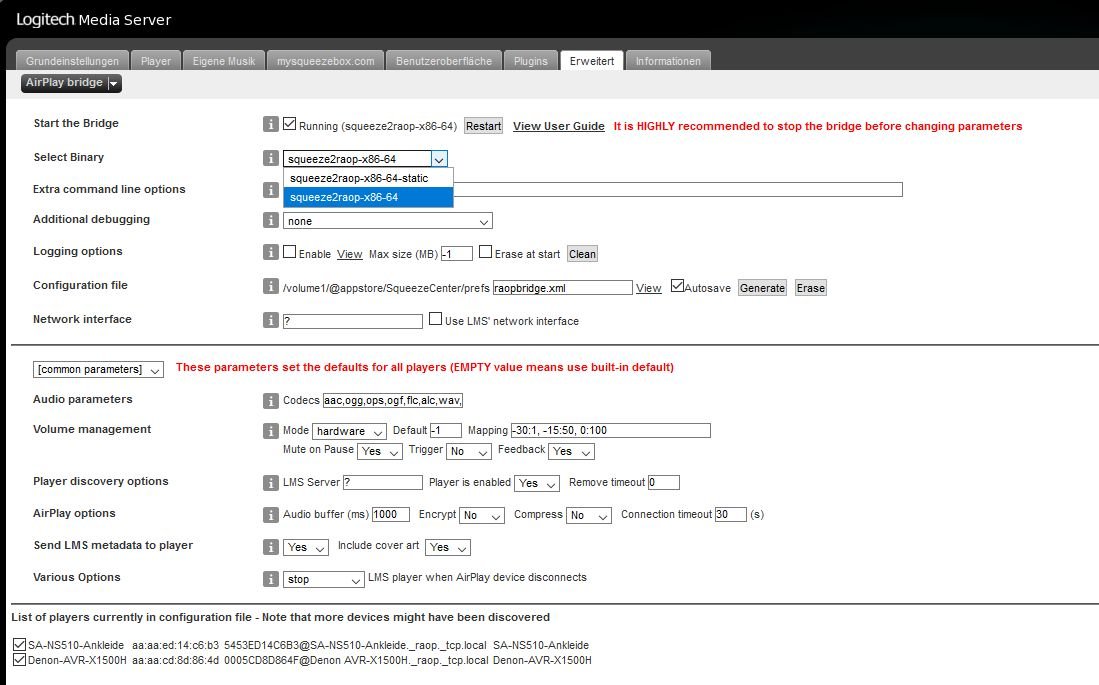Open the AirPlay bridge settings selector

(71, 83)
